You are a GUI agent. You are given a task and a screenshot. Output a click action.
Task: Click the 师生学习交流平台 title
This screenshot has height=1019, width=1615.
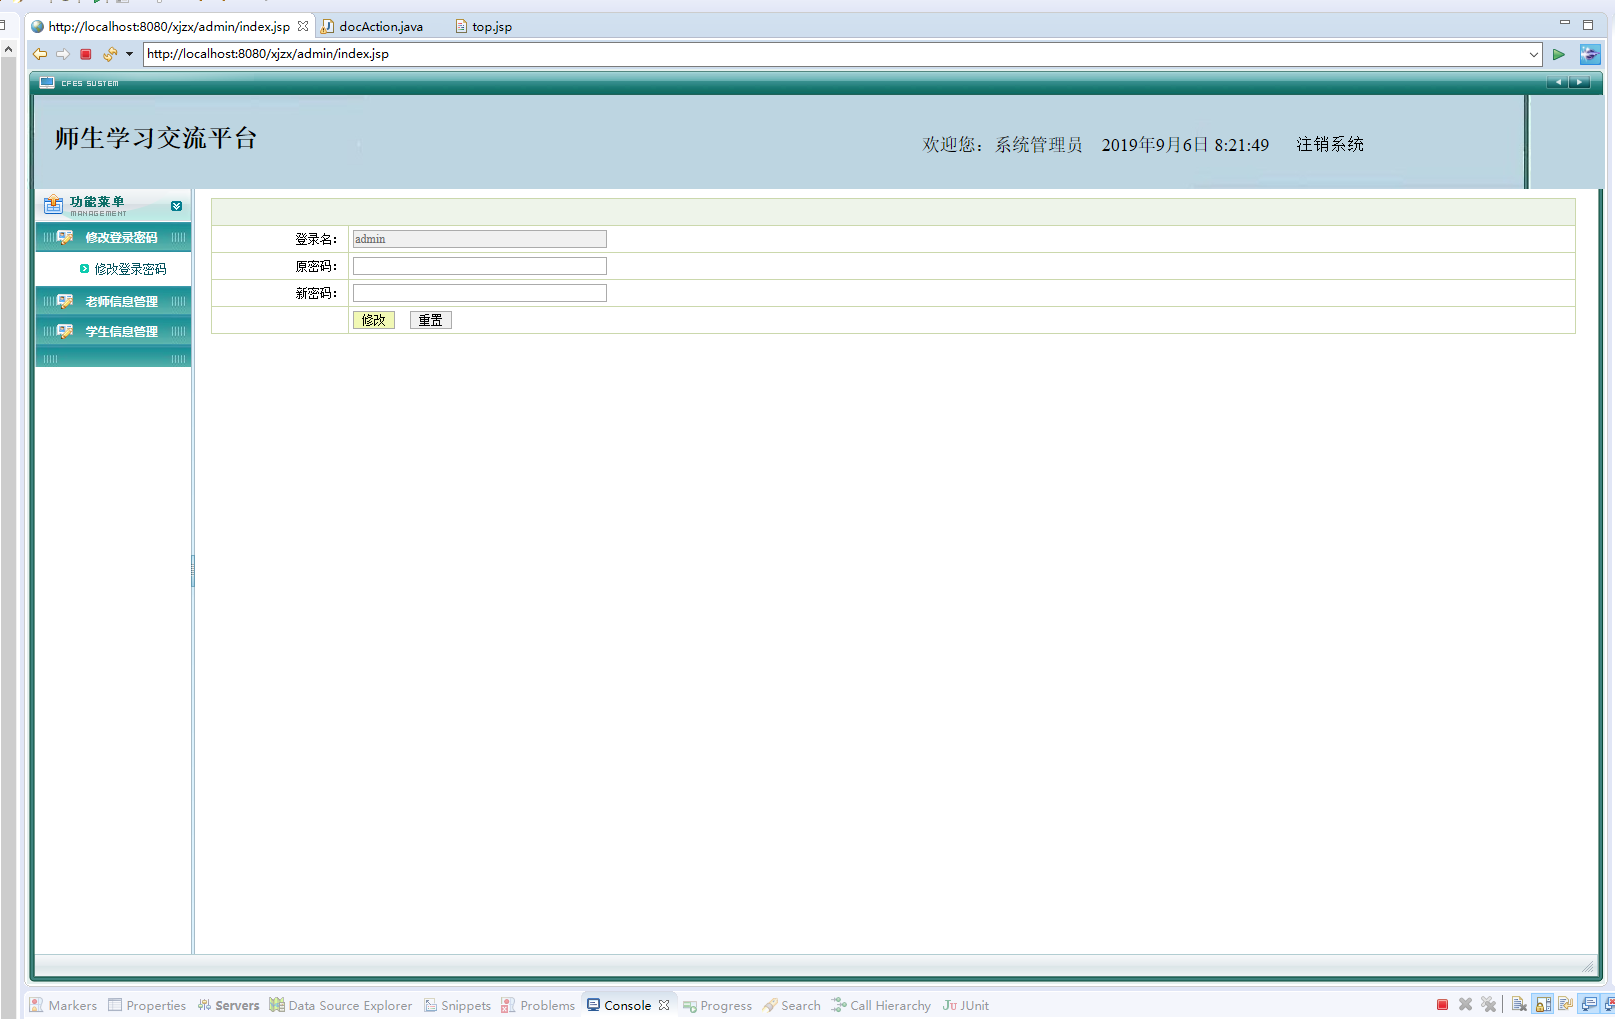pos(156,138)
